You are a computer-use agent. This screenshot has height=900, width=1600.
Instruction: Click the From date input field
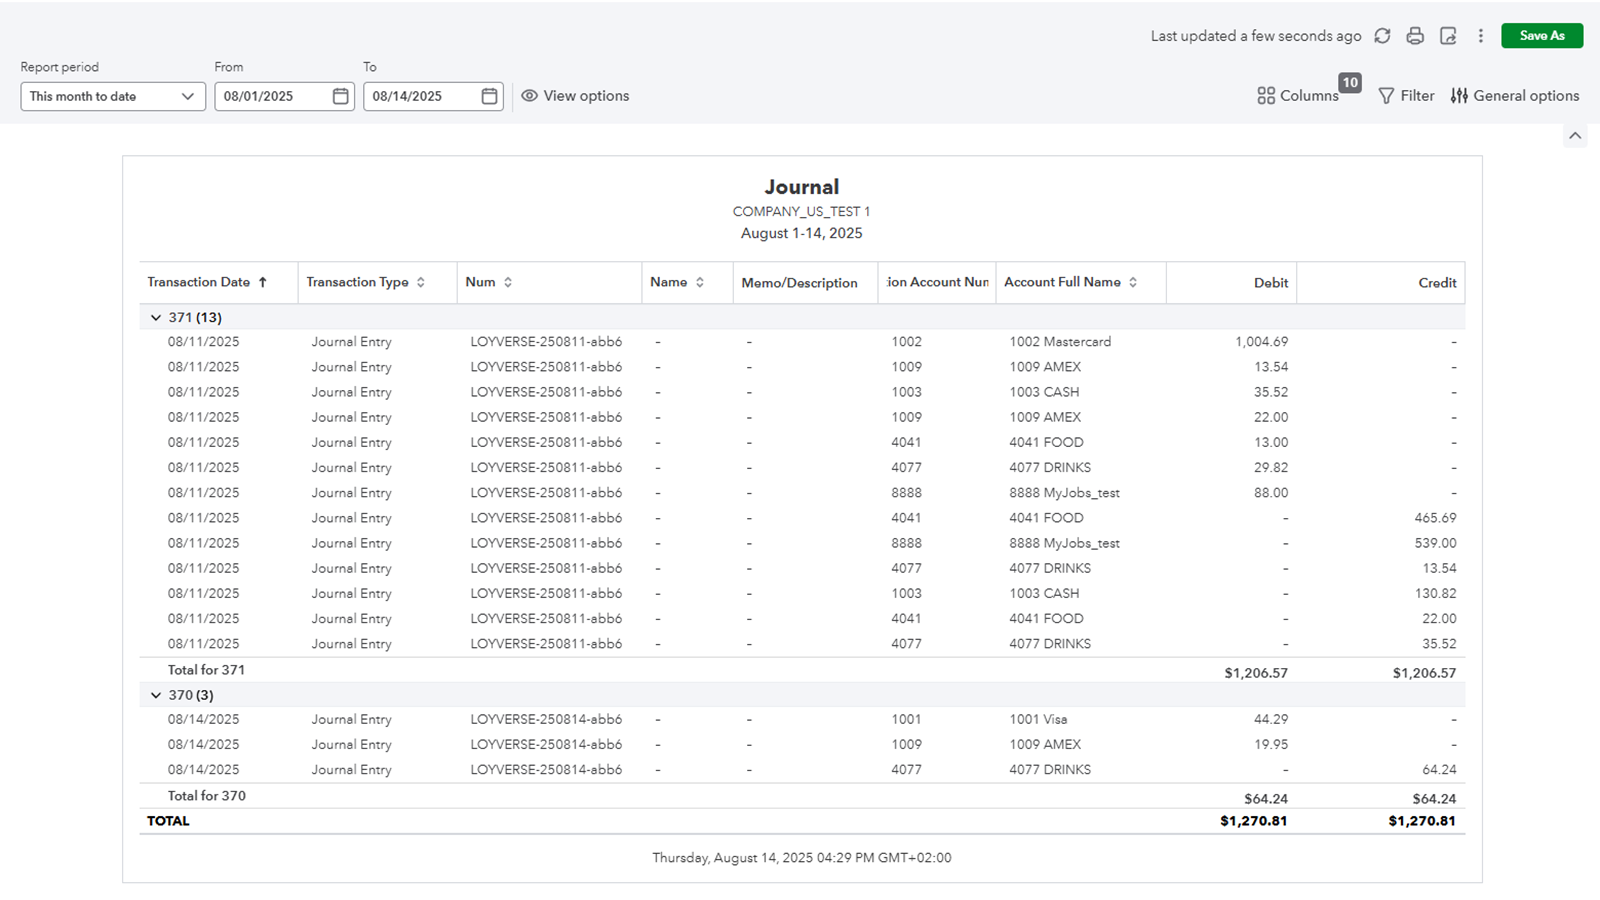272,96
